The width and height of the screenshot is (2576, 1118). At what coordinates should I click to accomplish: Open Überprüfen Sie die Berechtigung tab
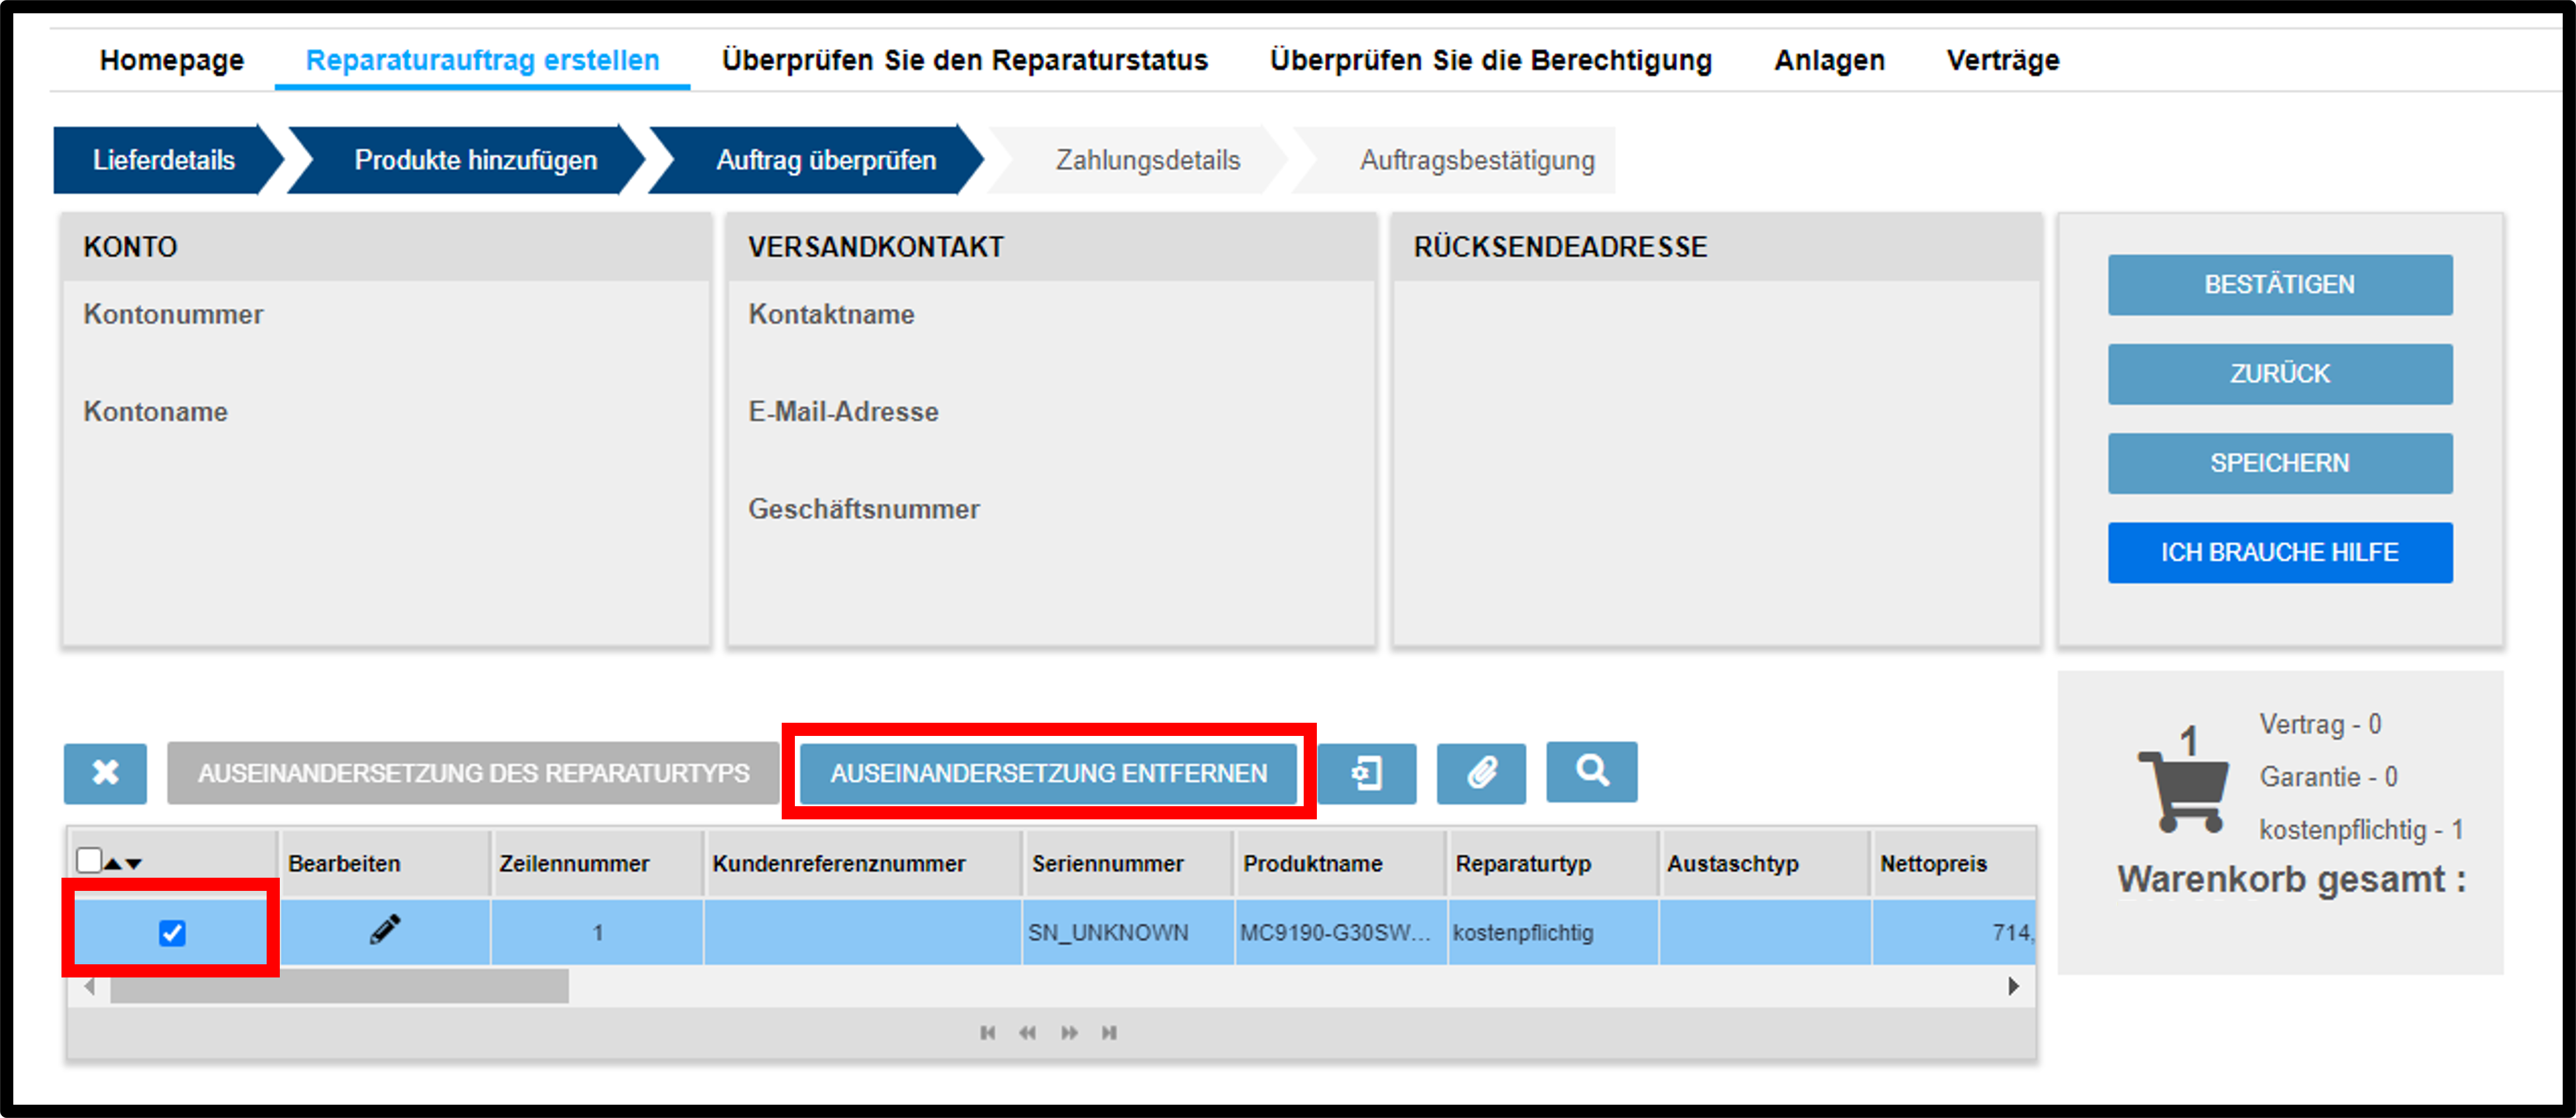1491,60
